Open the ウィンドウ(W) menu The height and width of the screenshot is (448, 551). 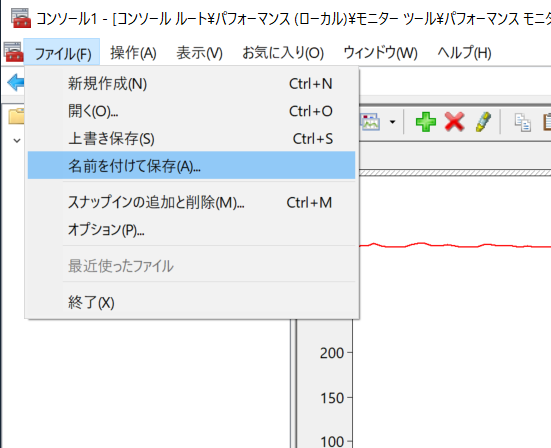380,53
